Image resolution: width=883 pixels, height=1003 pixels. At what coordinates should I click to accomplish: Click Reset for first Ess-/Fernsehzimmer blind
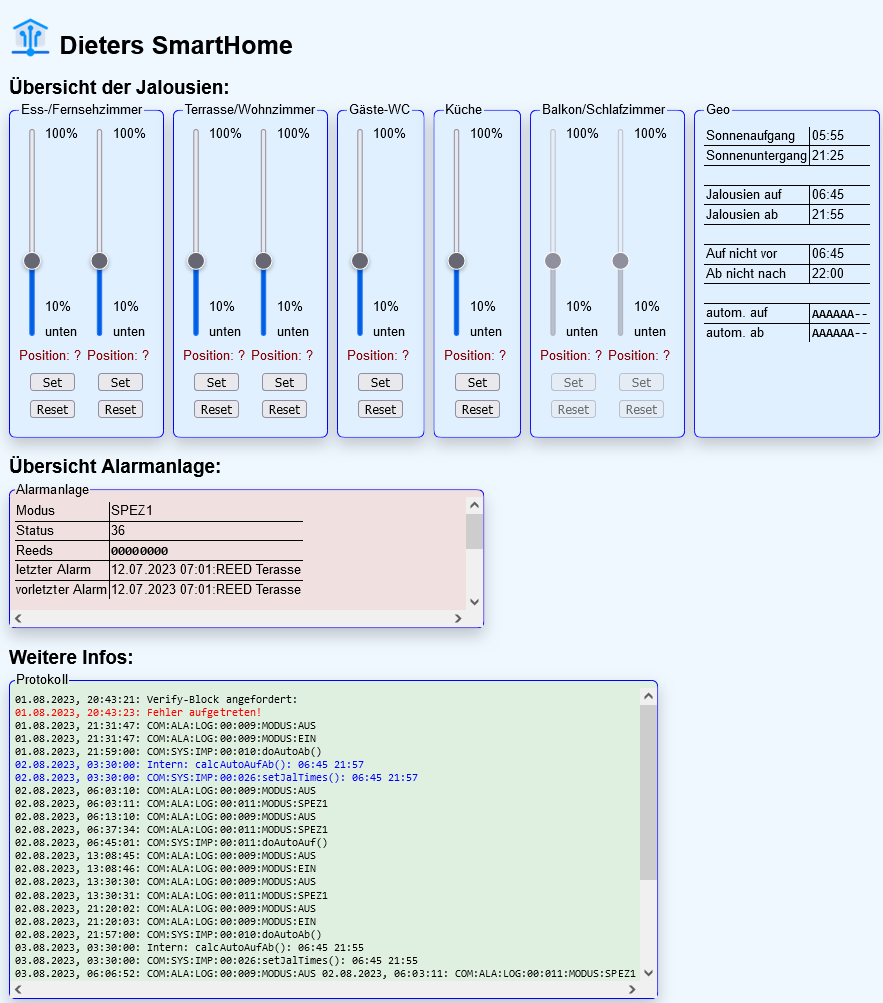[52, 409]
